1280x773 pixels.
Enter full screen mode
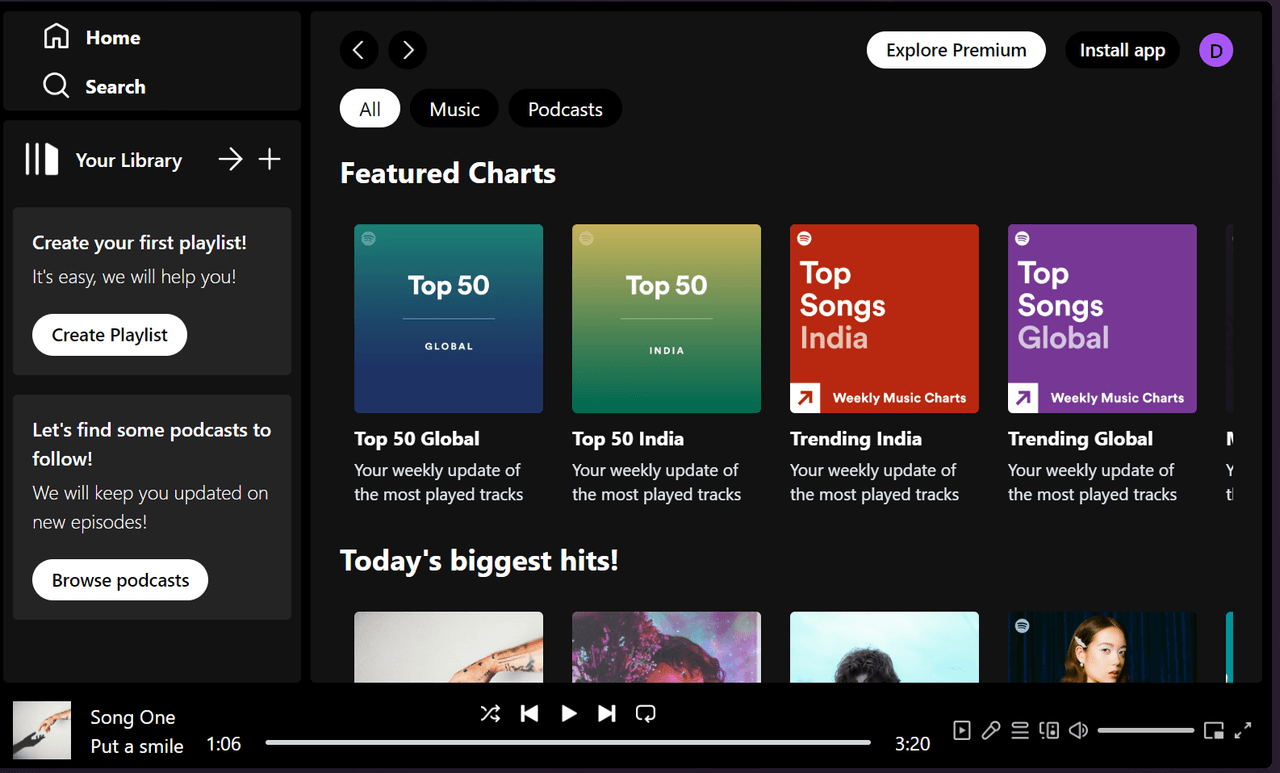click(1243, 731)
